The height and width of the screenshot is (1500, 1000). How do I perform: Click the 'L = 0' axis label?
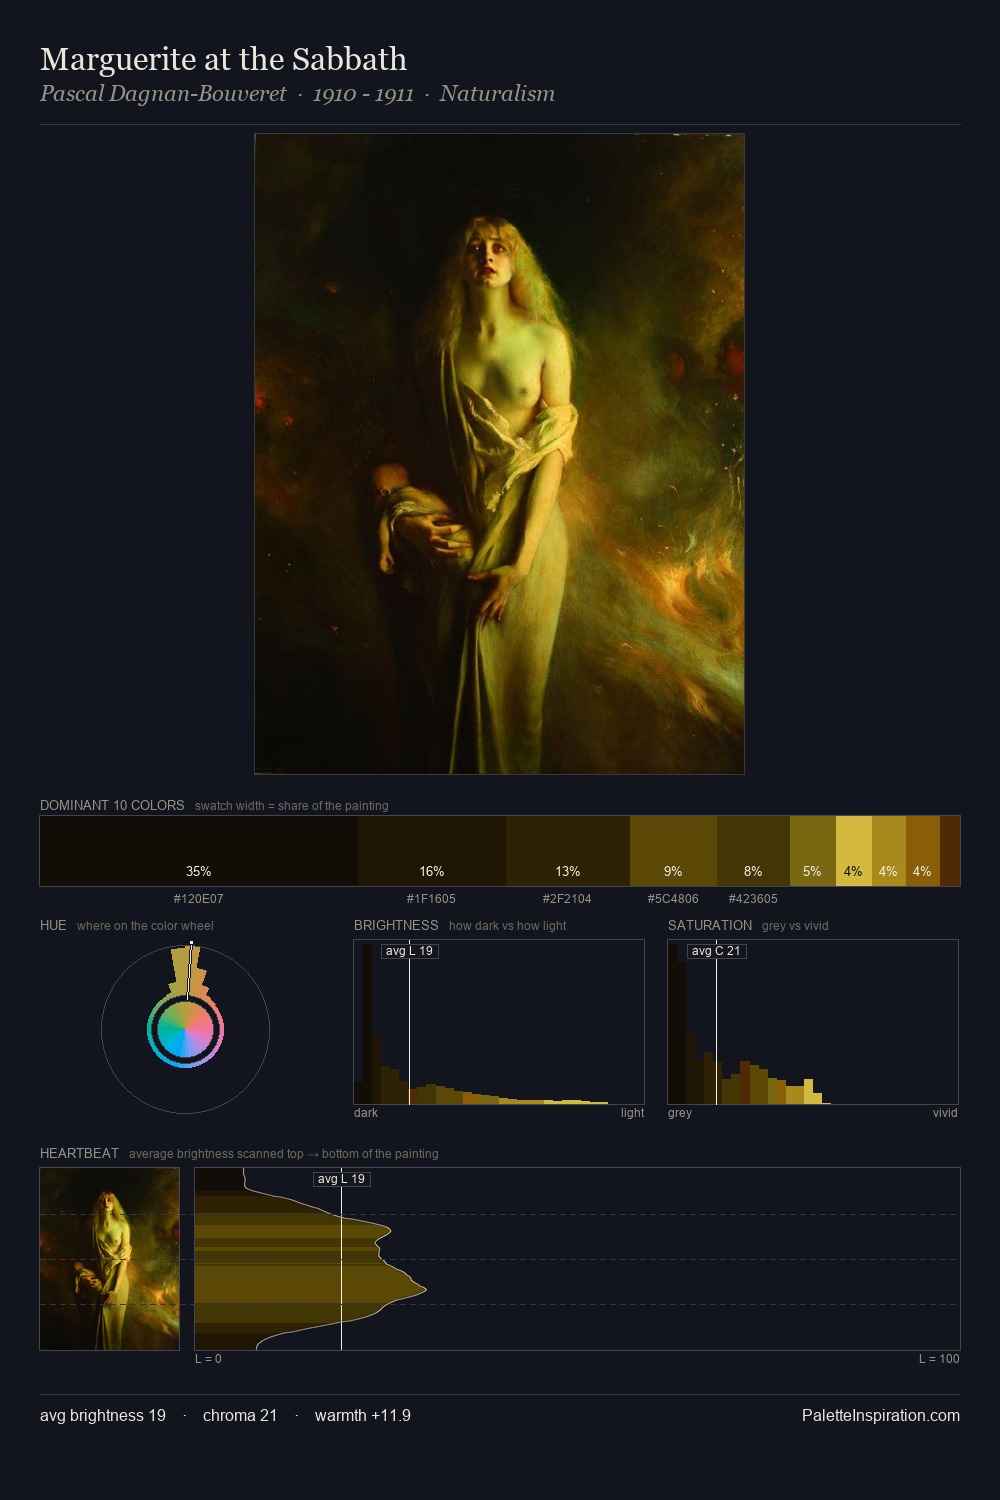208,1359
